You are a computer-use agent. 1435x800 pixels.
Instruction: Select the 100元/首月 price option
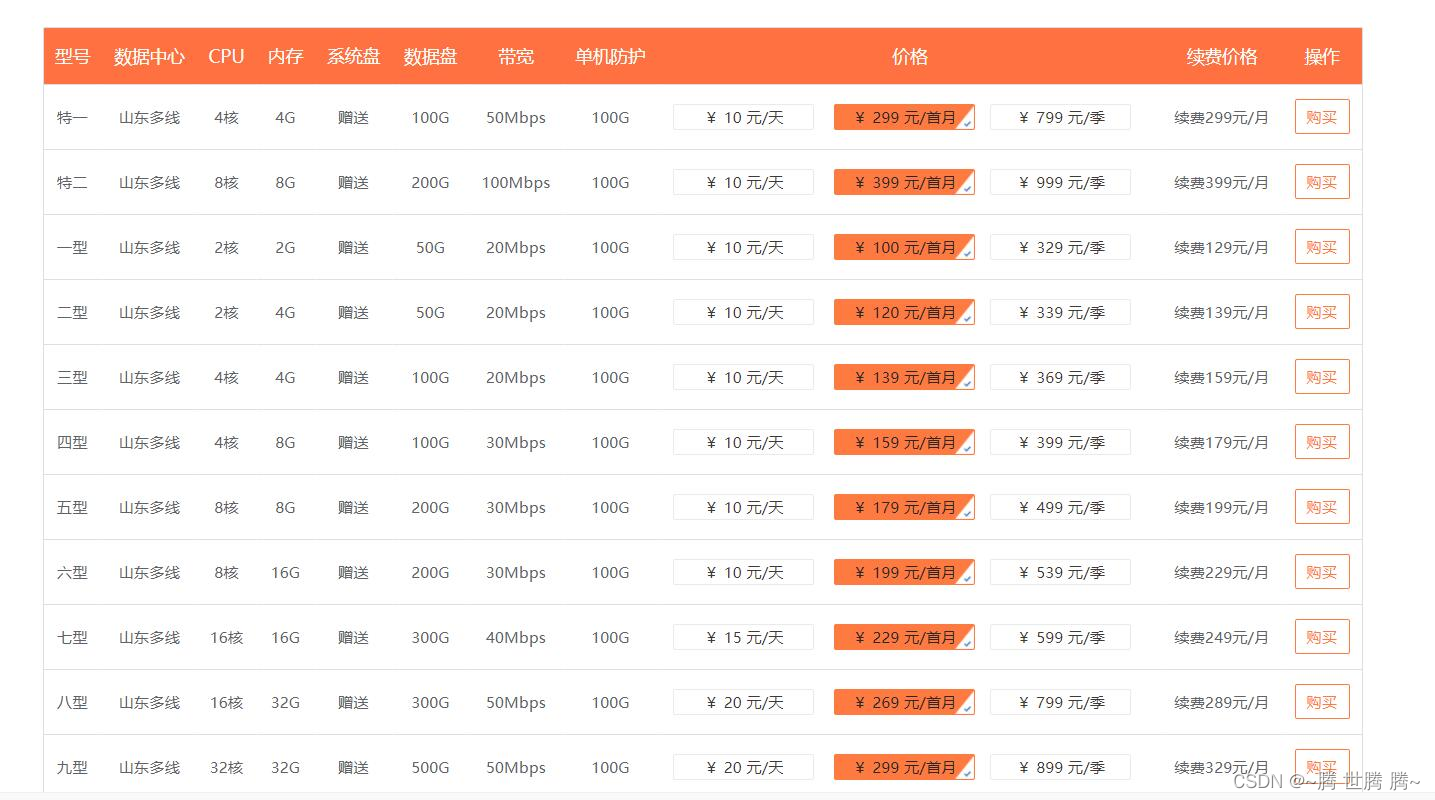[904, 247]
